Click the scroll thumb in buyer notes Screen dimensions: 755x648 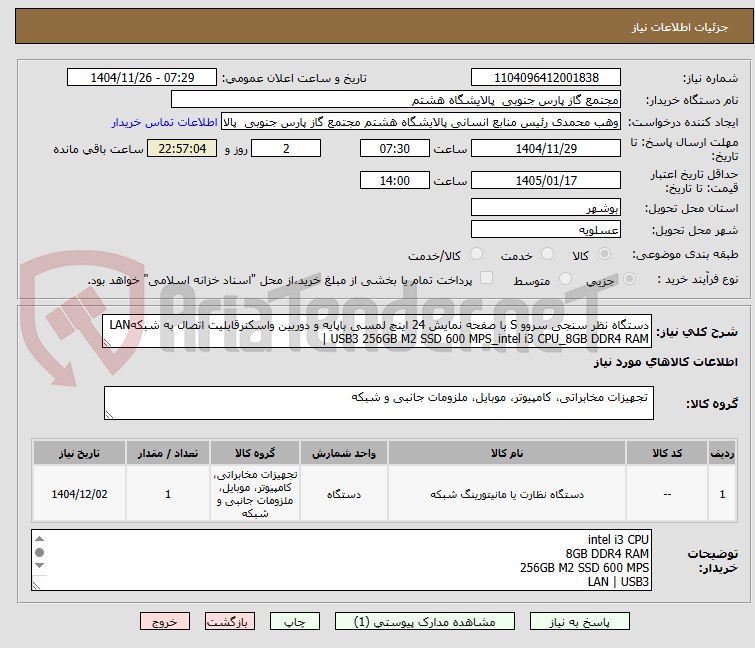click(x=39, y=552)
